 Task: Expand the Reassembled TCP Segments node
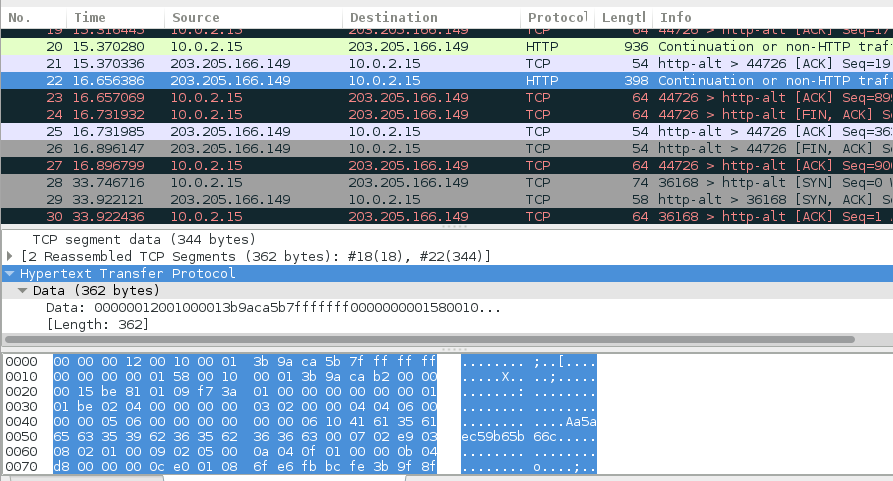click(x=10, y=257)
